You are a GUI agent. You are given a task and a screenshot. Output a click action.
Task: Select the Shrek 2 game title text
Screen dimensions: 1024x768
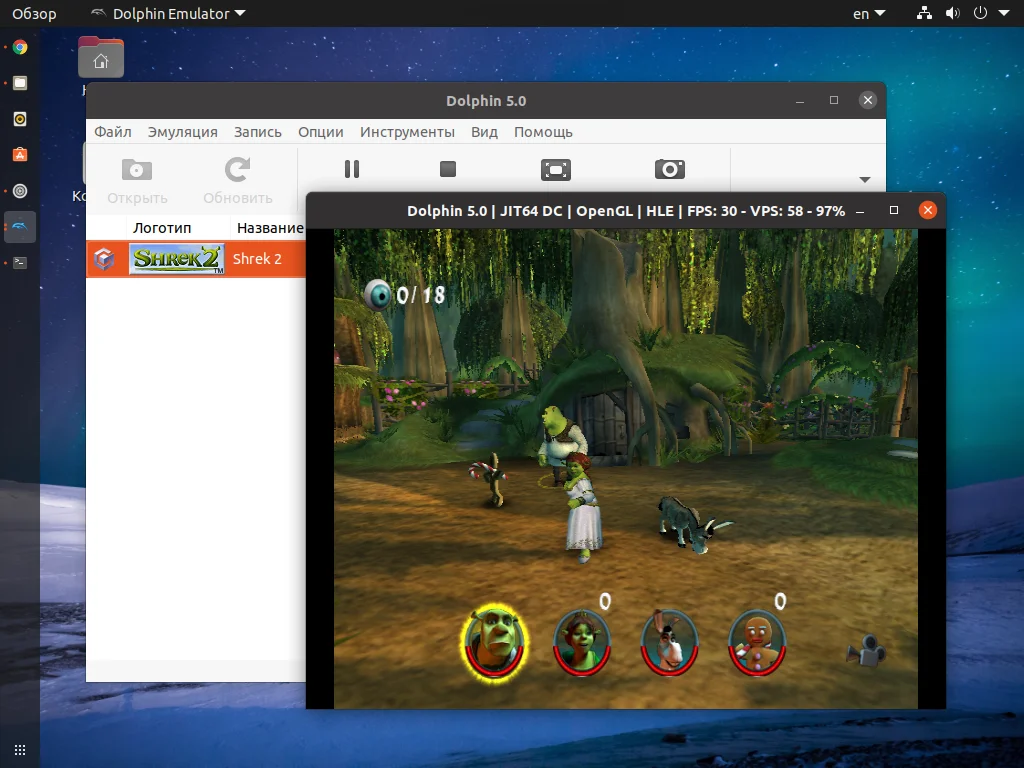(x=257, y=259)
